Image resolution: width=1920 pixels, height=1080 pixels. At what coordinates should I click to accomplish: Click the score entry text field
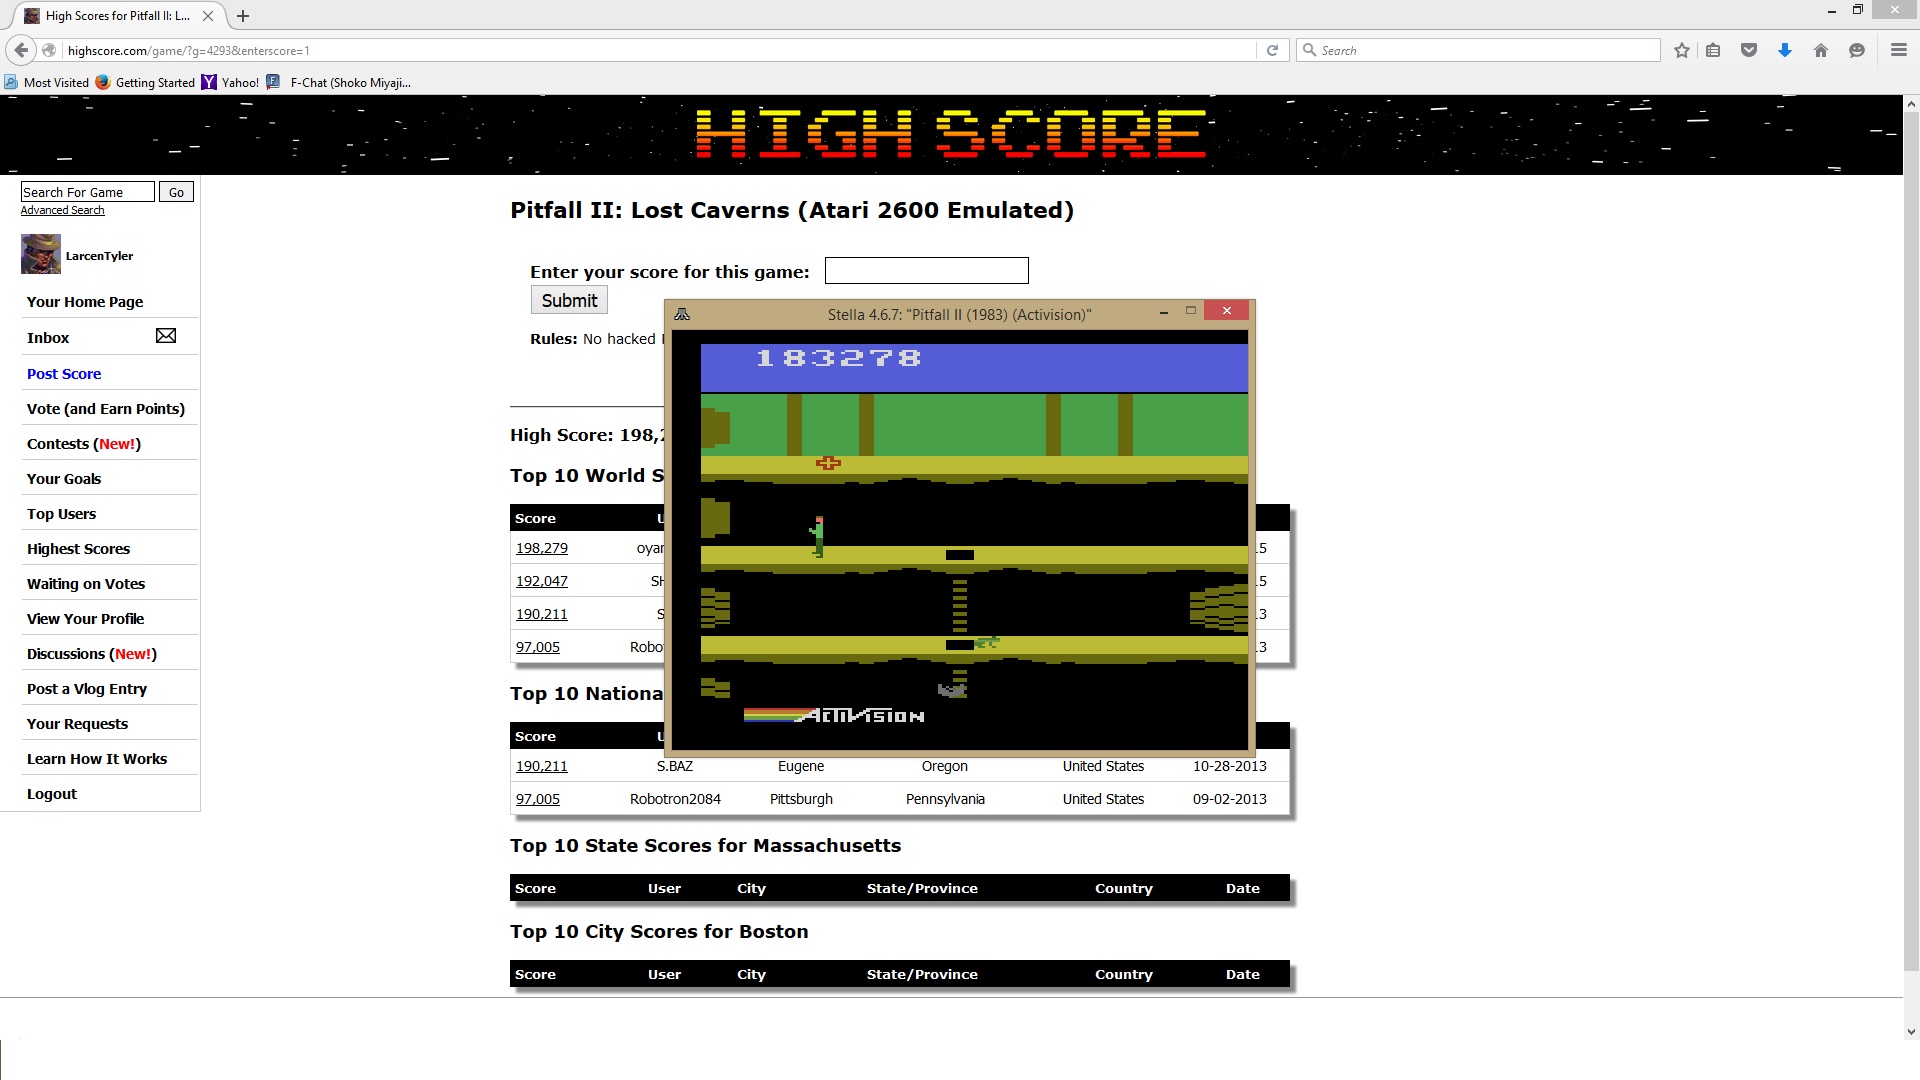(x=926, y=271)
